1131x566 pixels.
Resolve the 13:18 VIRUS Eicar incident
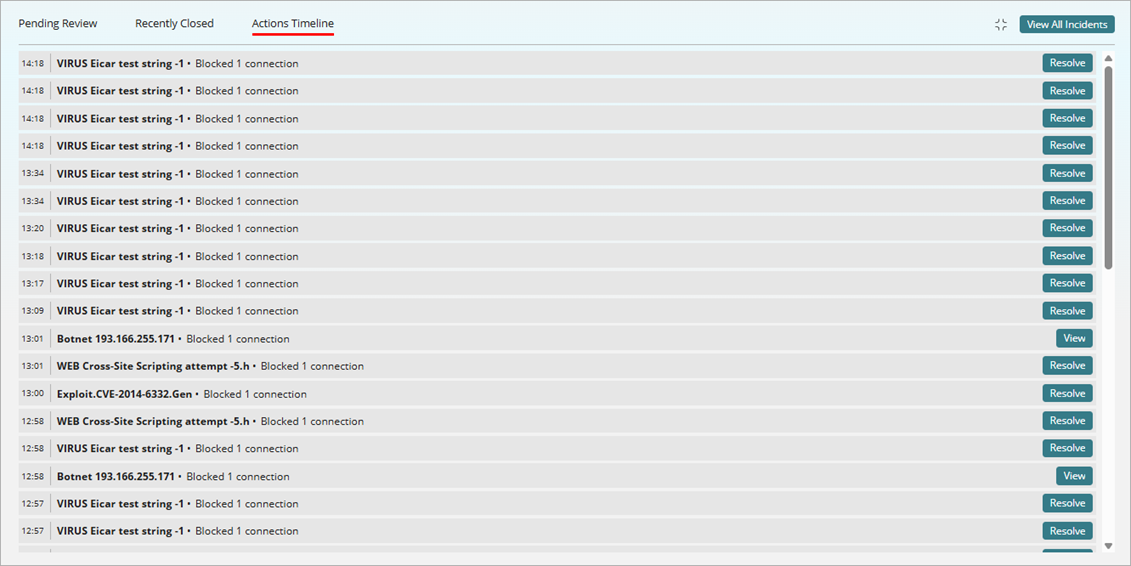[1068, 256]
